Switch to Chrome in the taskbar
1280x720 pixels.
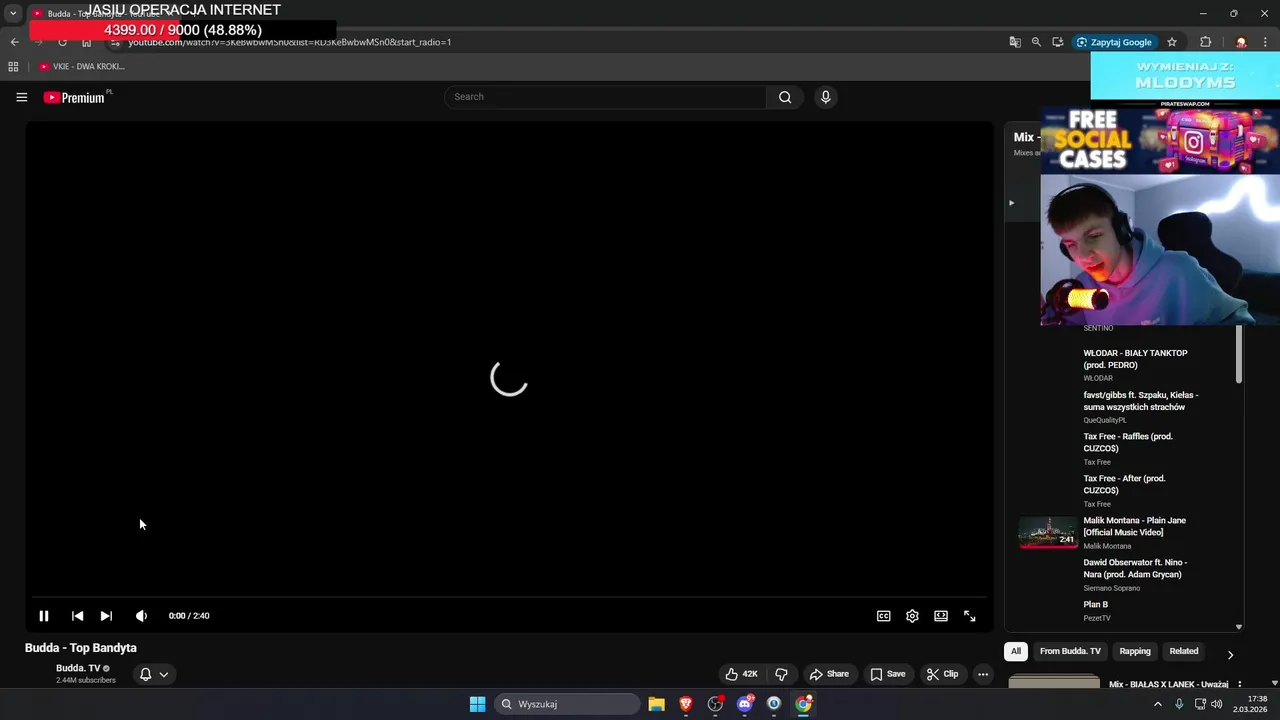click(x=804, y=704)
